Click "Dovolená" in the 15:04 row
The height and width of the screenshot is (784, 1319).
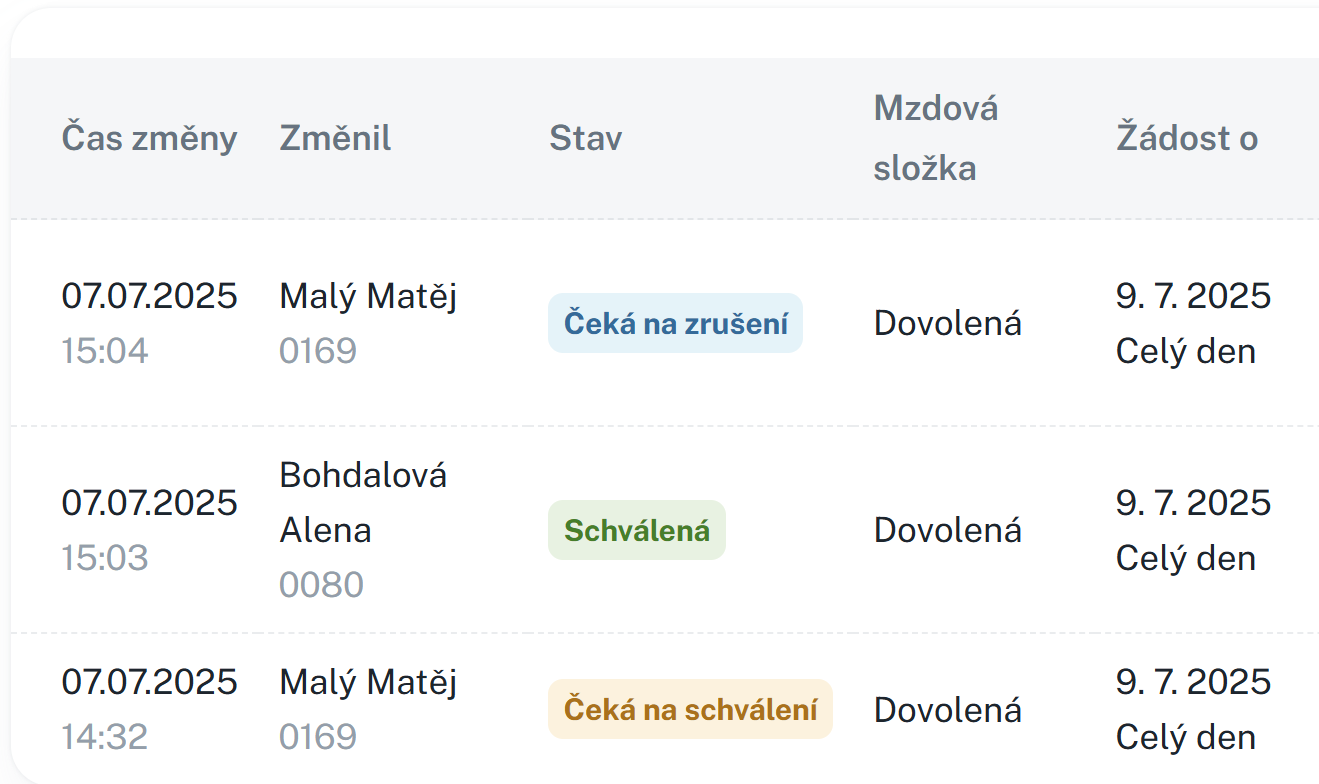(x=947, y=323)
